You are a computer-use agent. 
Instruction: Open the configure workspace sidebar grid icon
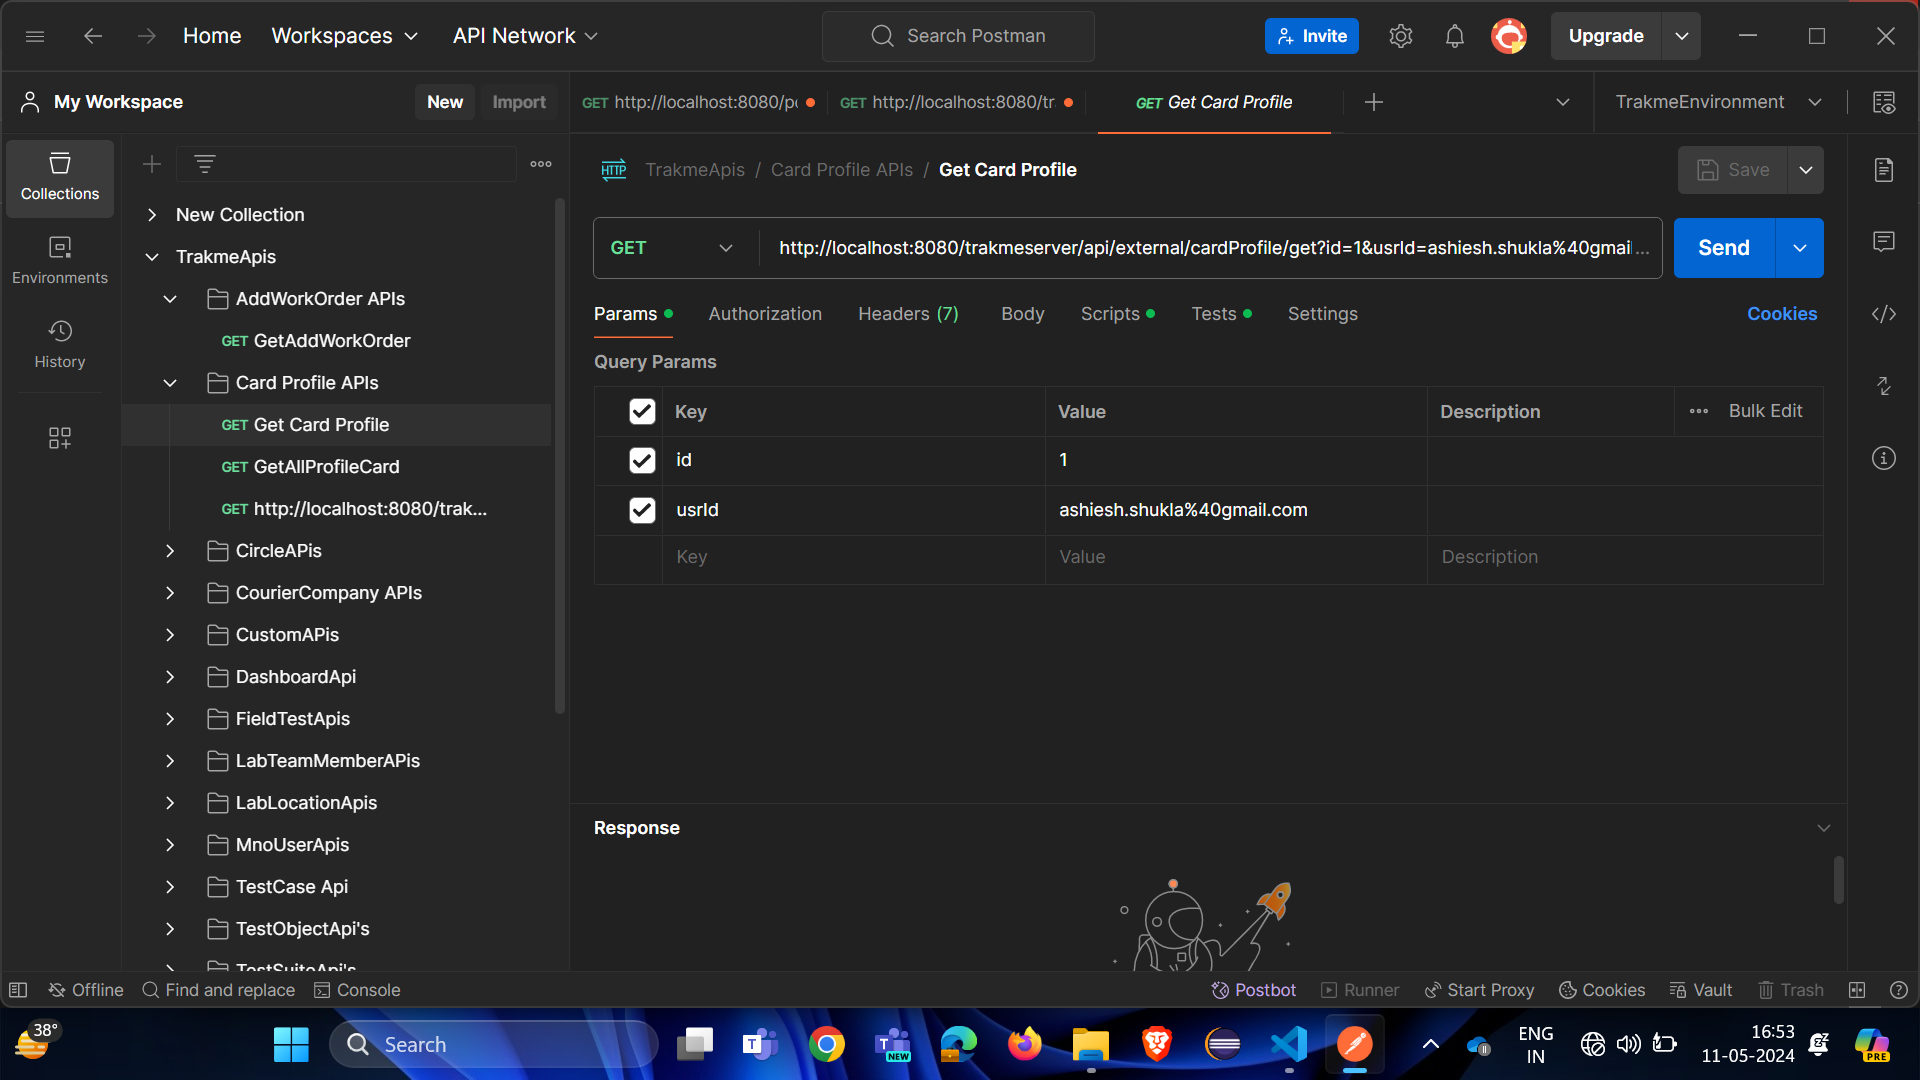click(60, 438)
